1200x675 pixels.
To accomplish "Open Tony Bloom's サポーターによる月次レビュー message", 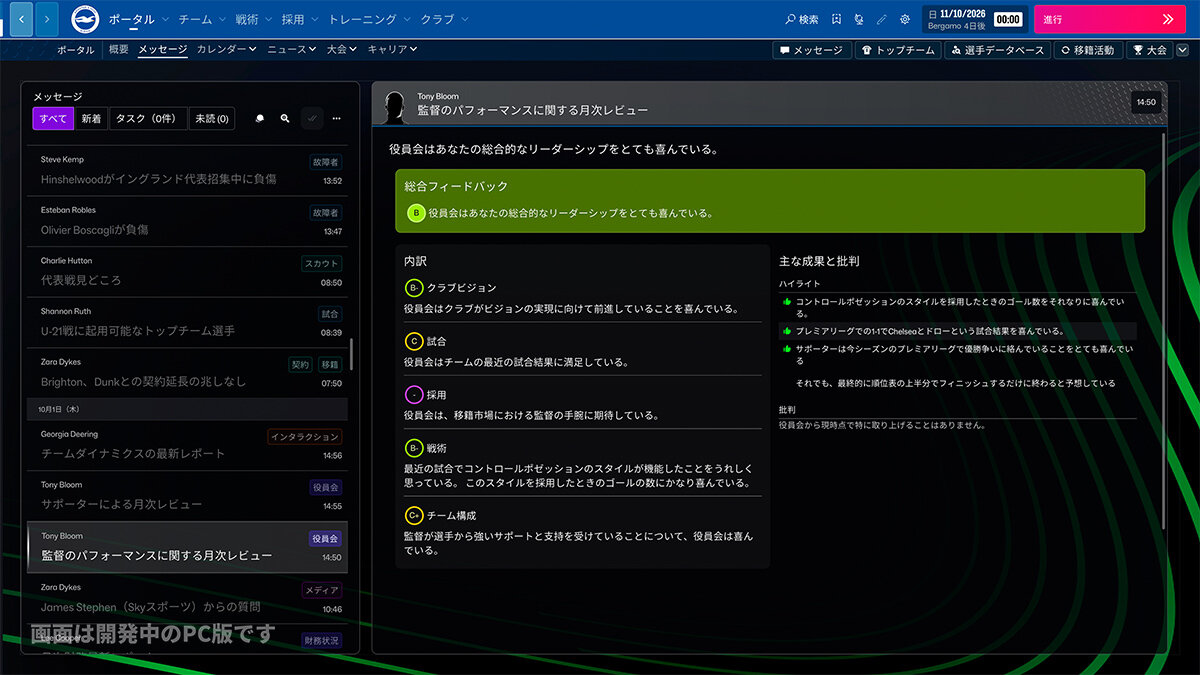I will point(188,496).
